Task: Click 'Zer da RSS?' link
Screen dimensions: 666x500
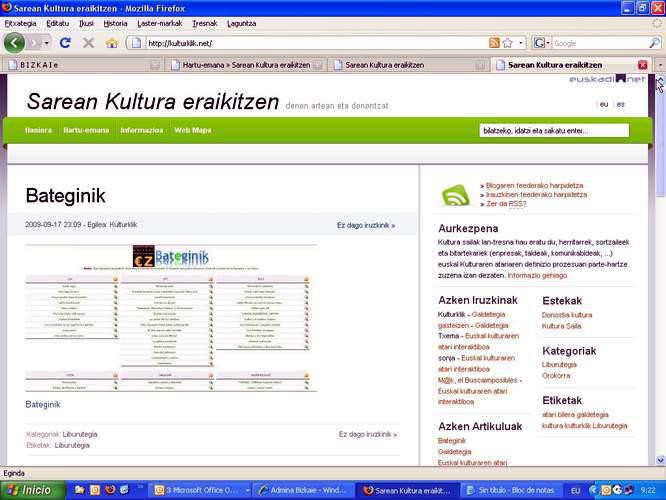Action: click(x=506, y=204)
